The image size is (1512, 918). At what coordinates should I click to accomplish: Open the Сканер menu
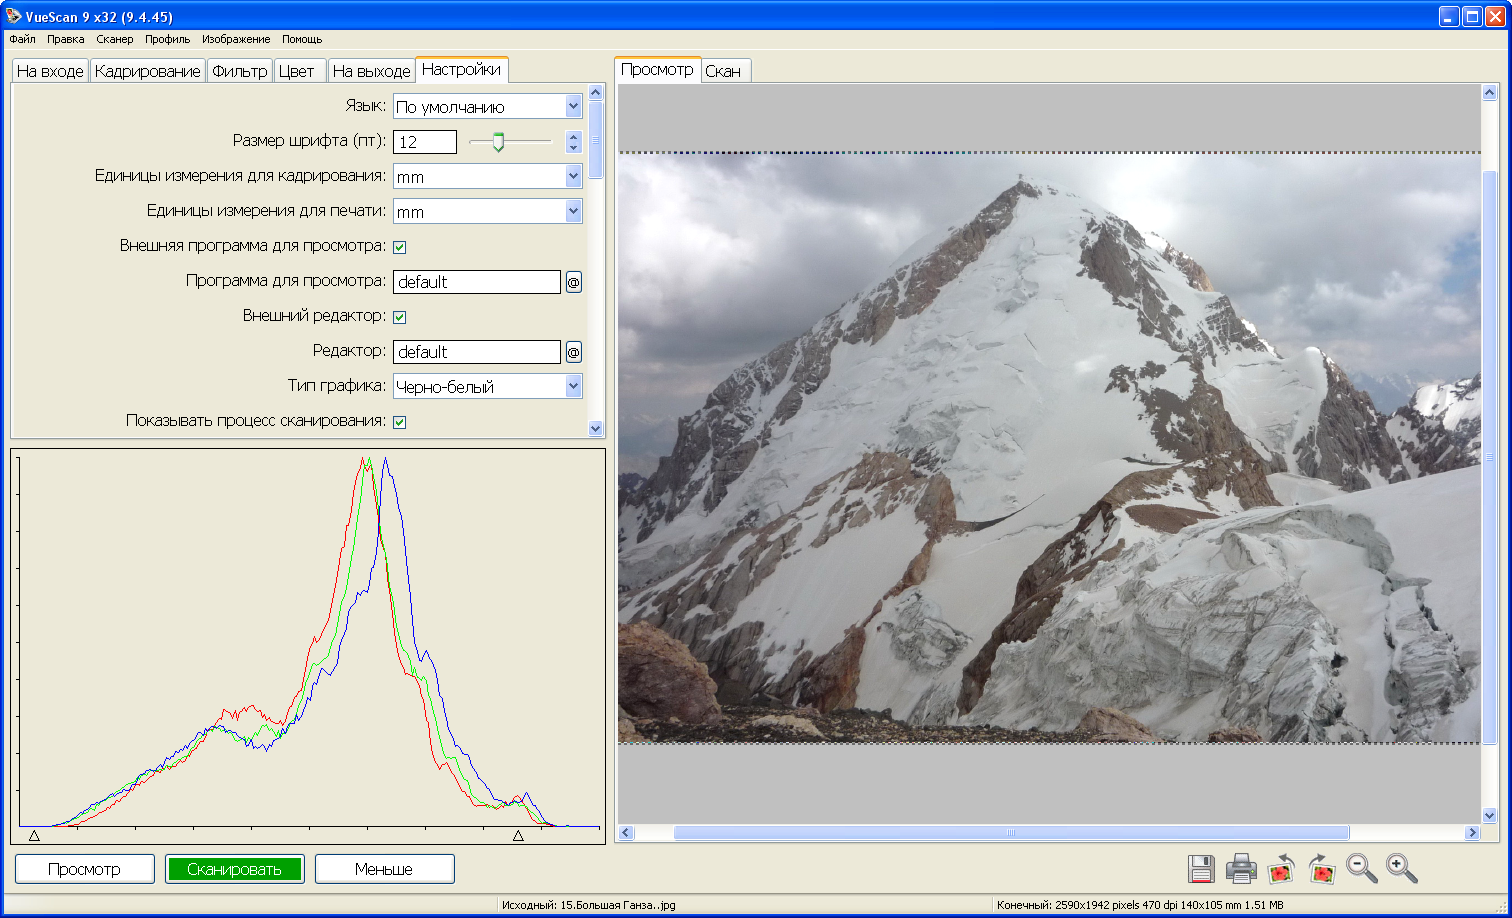(x=115, y=39)
